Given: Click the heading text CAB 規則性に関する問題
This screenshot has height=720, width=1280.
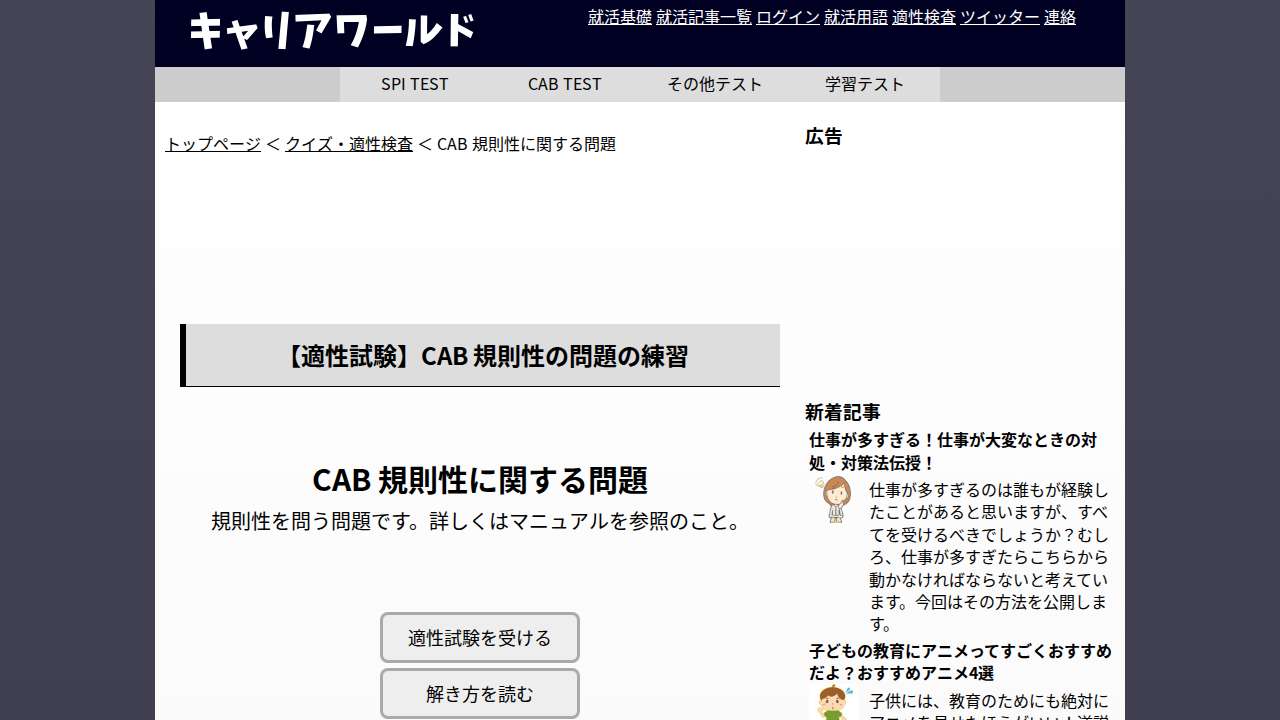Looking at the screenshot, I should [480, 480].
